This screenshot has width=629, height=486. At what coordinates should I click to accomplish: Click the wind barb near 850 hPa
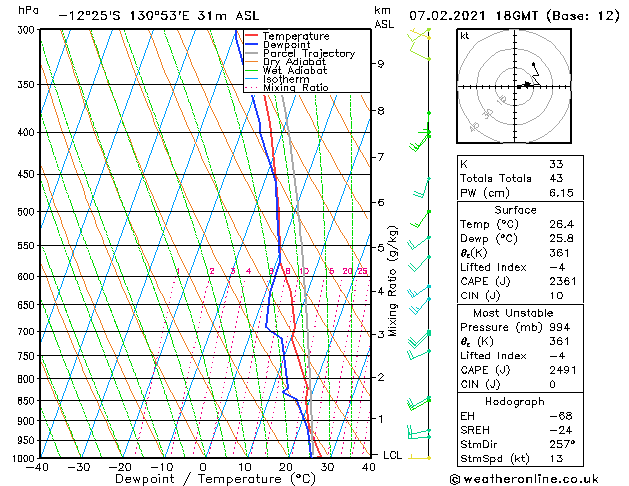click(x=418, y=403)
